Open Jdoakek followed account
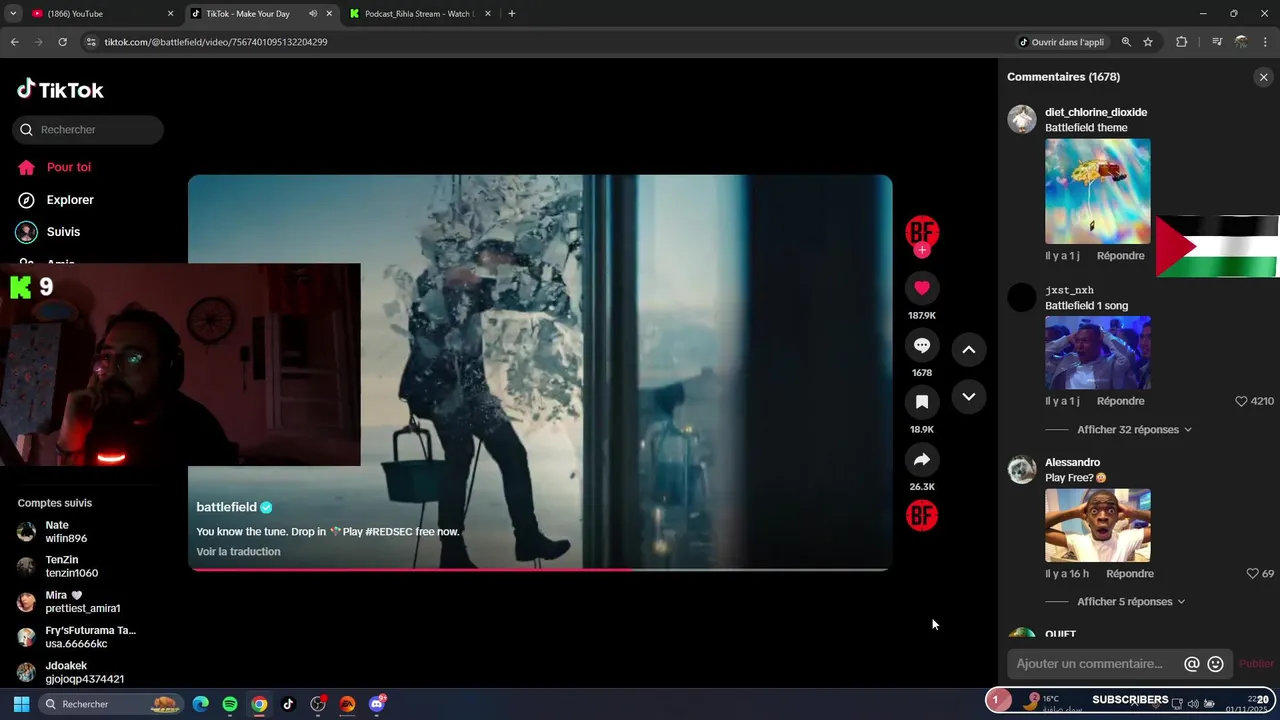1280x720 pixels. click(70, 672)
